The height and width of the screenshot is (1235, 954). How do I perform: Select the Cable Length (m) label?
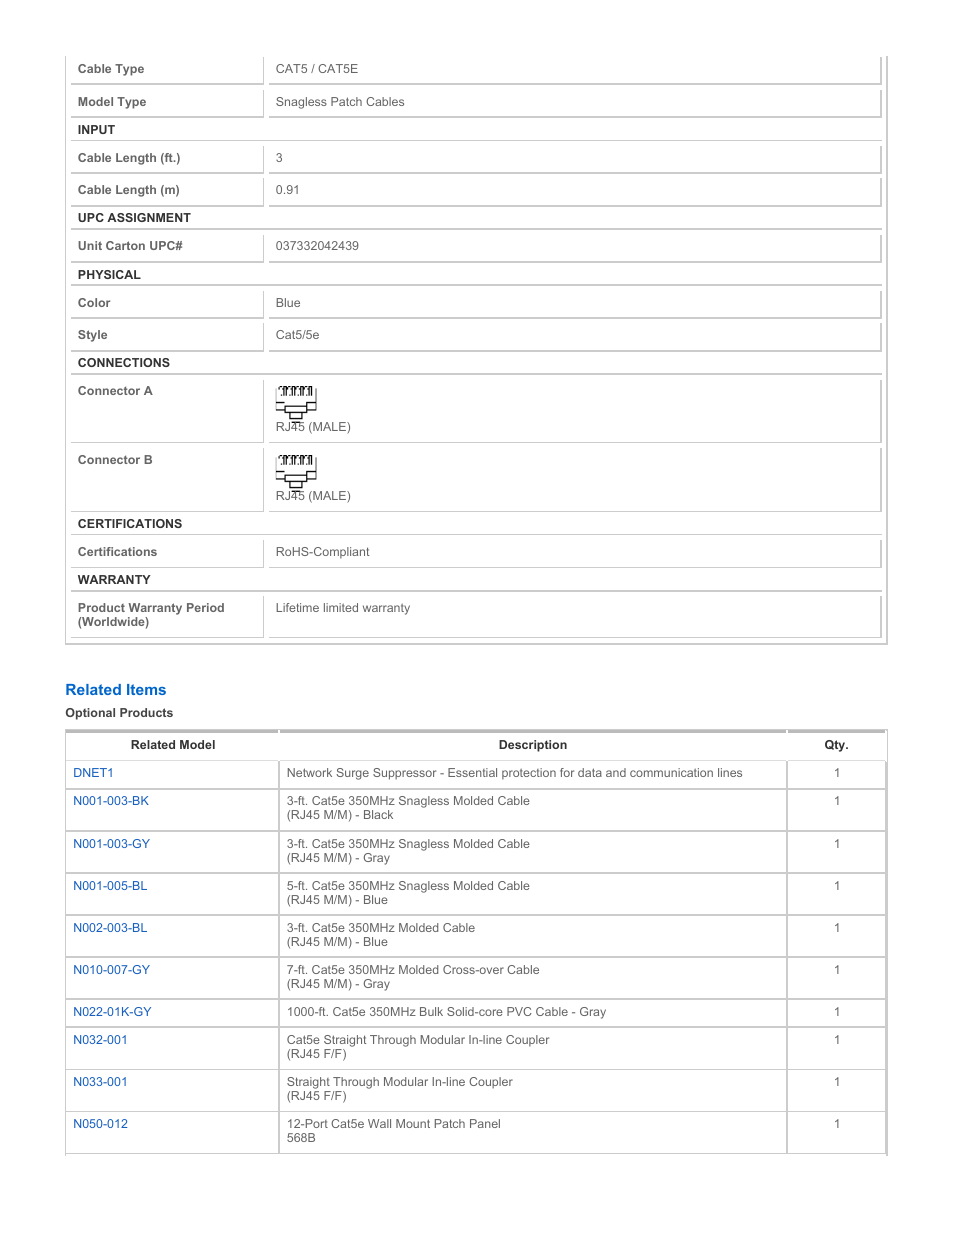[129, 190]
